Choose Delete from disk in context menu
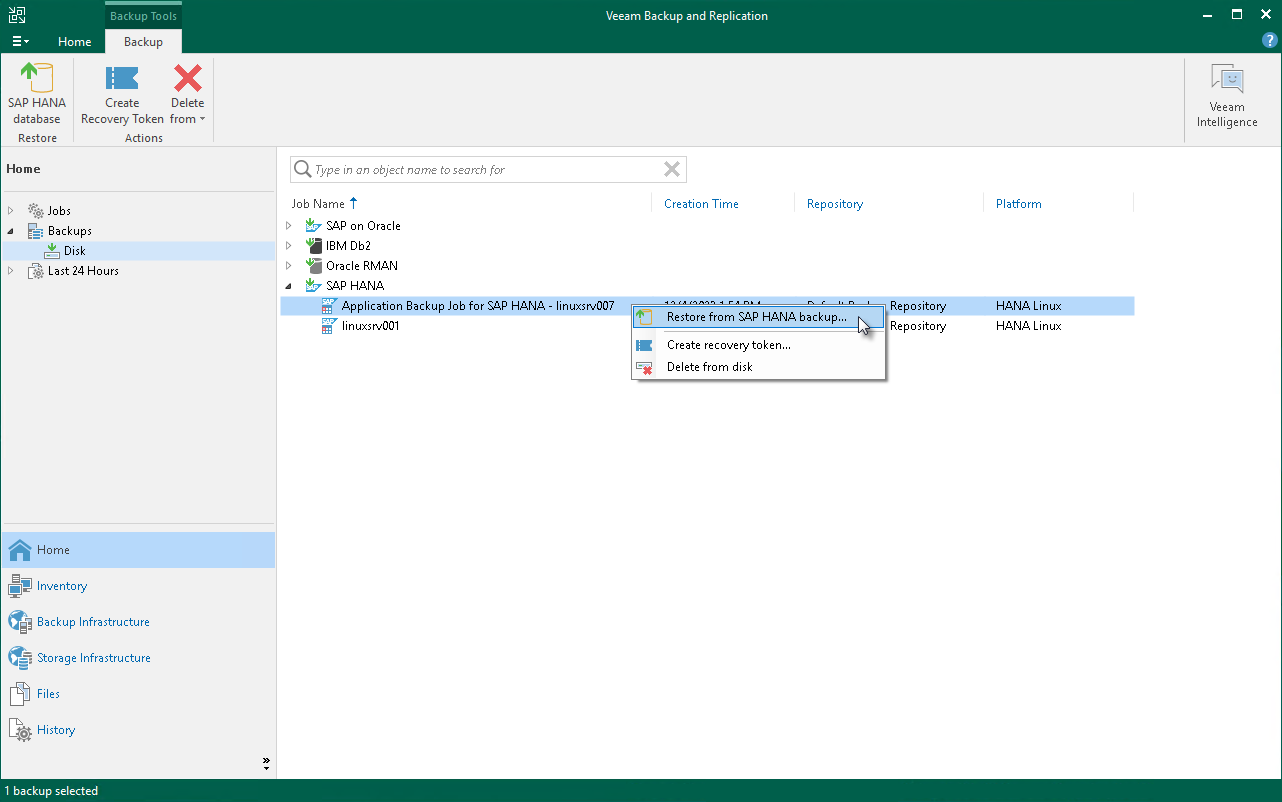This screenshot has height=802, width=1282. (x=758, y=367)
